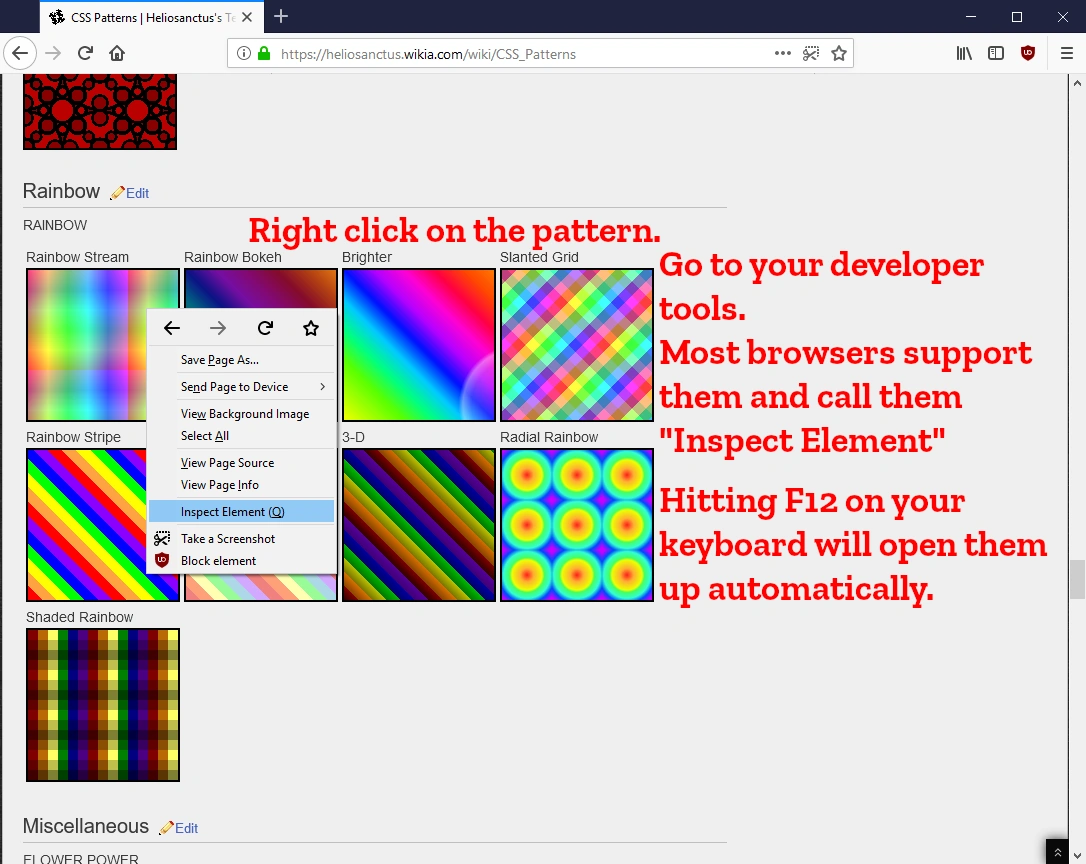Open the Home page icon
Screen dimensions: 1086x864
click(x=117, y=53)
